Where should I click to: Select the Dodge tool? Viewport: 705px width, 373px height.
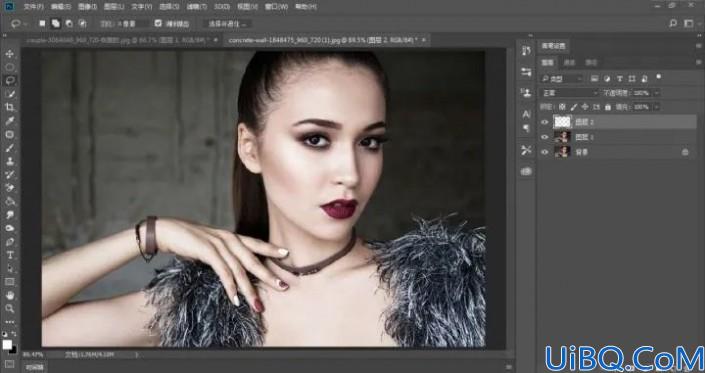pos(9,228)
